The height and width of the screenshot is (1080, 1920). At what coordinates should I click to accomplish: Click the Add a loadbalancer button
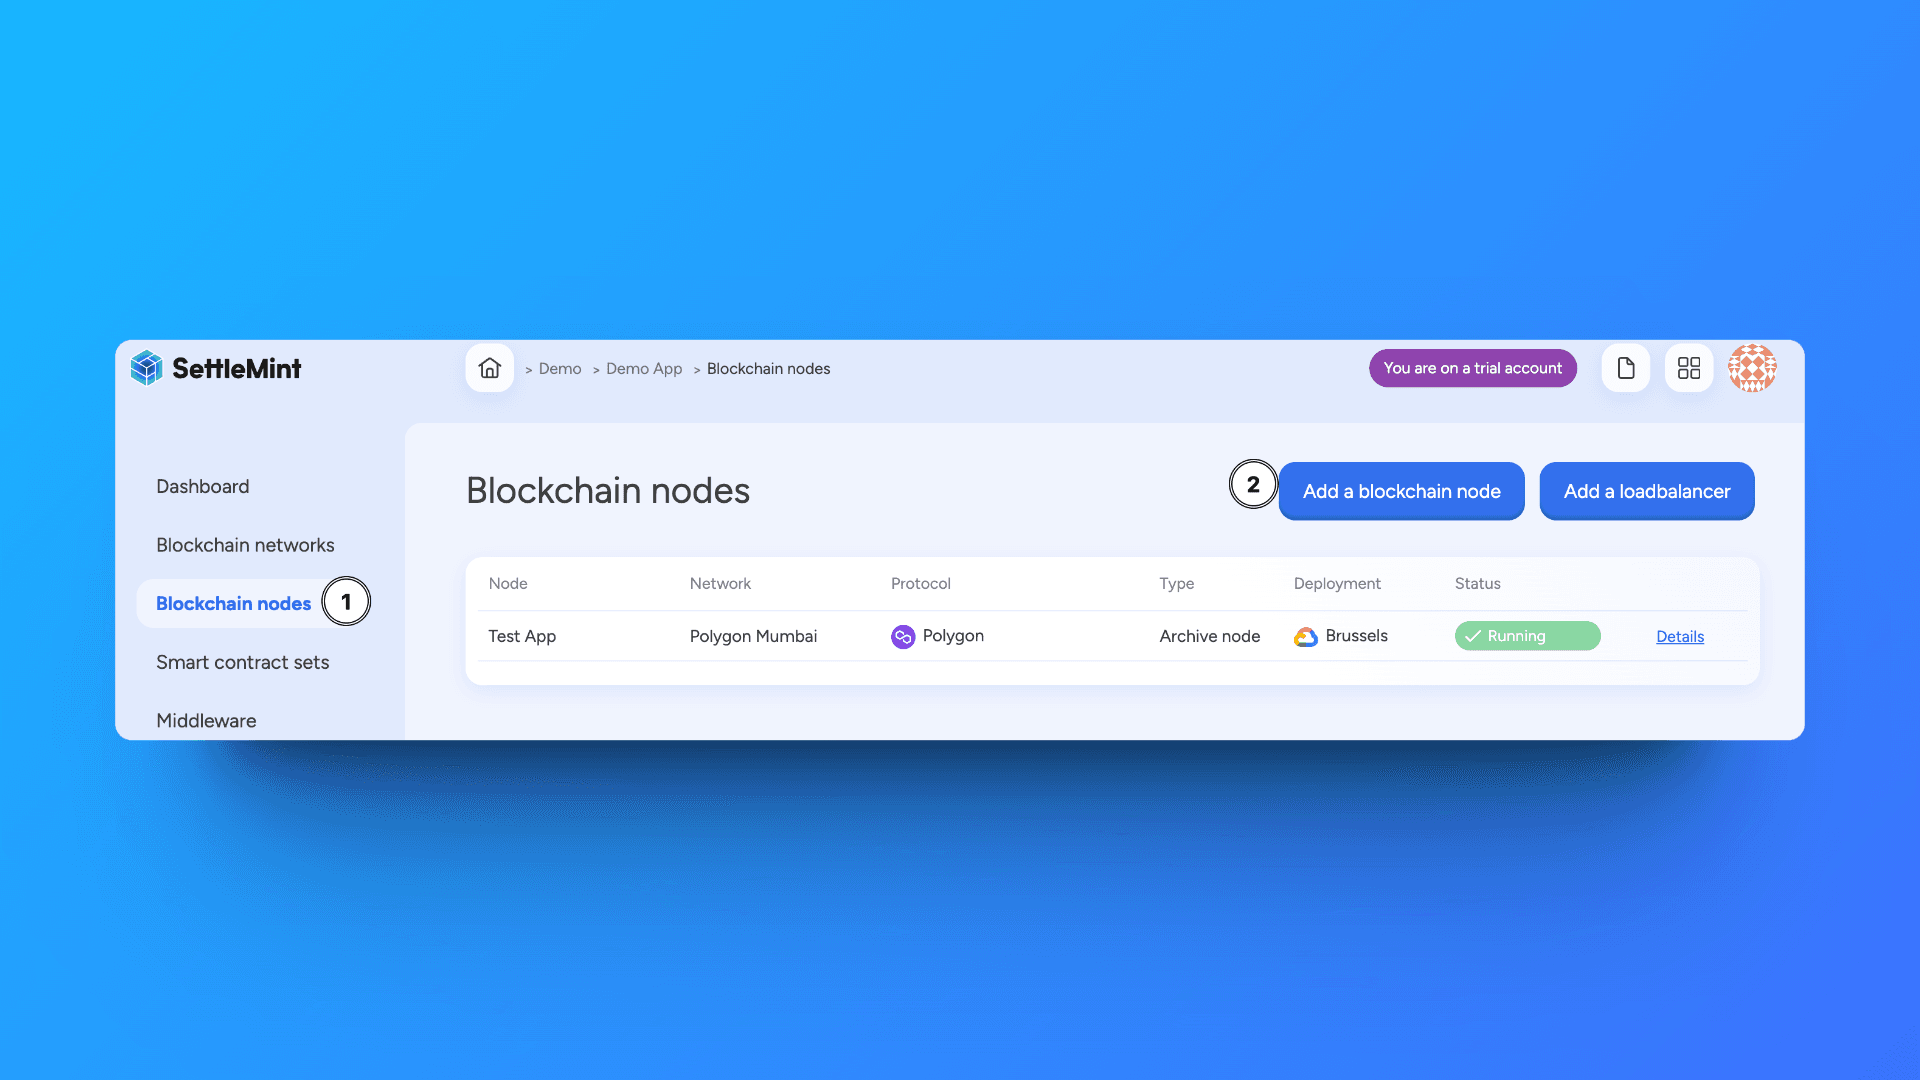click(x=1647, y=491)
